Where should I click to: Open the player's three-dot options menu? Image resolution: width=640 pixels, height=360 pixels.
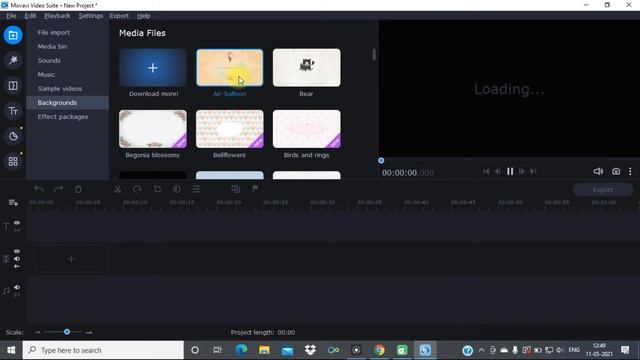click(630, 171)
